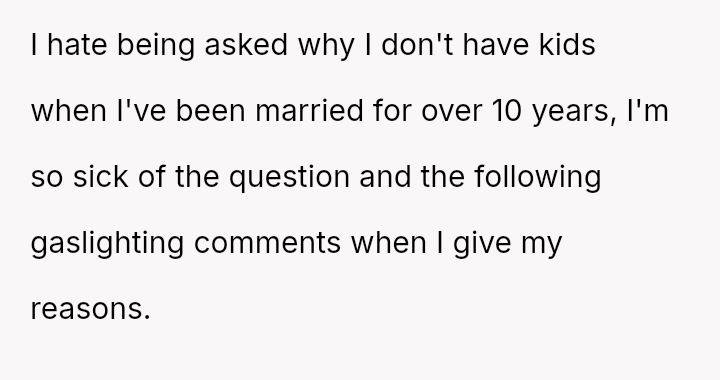Click the word "give" in the fourth line
Viewport: 720px width, 380px height.
tap(482, 245)
